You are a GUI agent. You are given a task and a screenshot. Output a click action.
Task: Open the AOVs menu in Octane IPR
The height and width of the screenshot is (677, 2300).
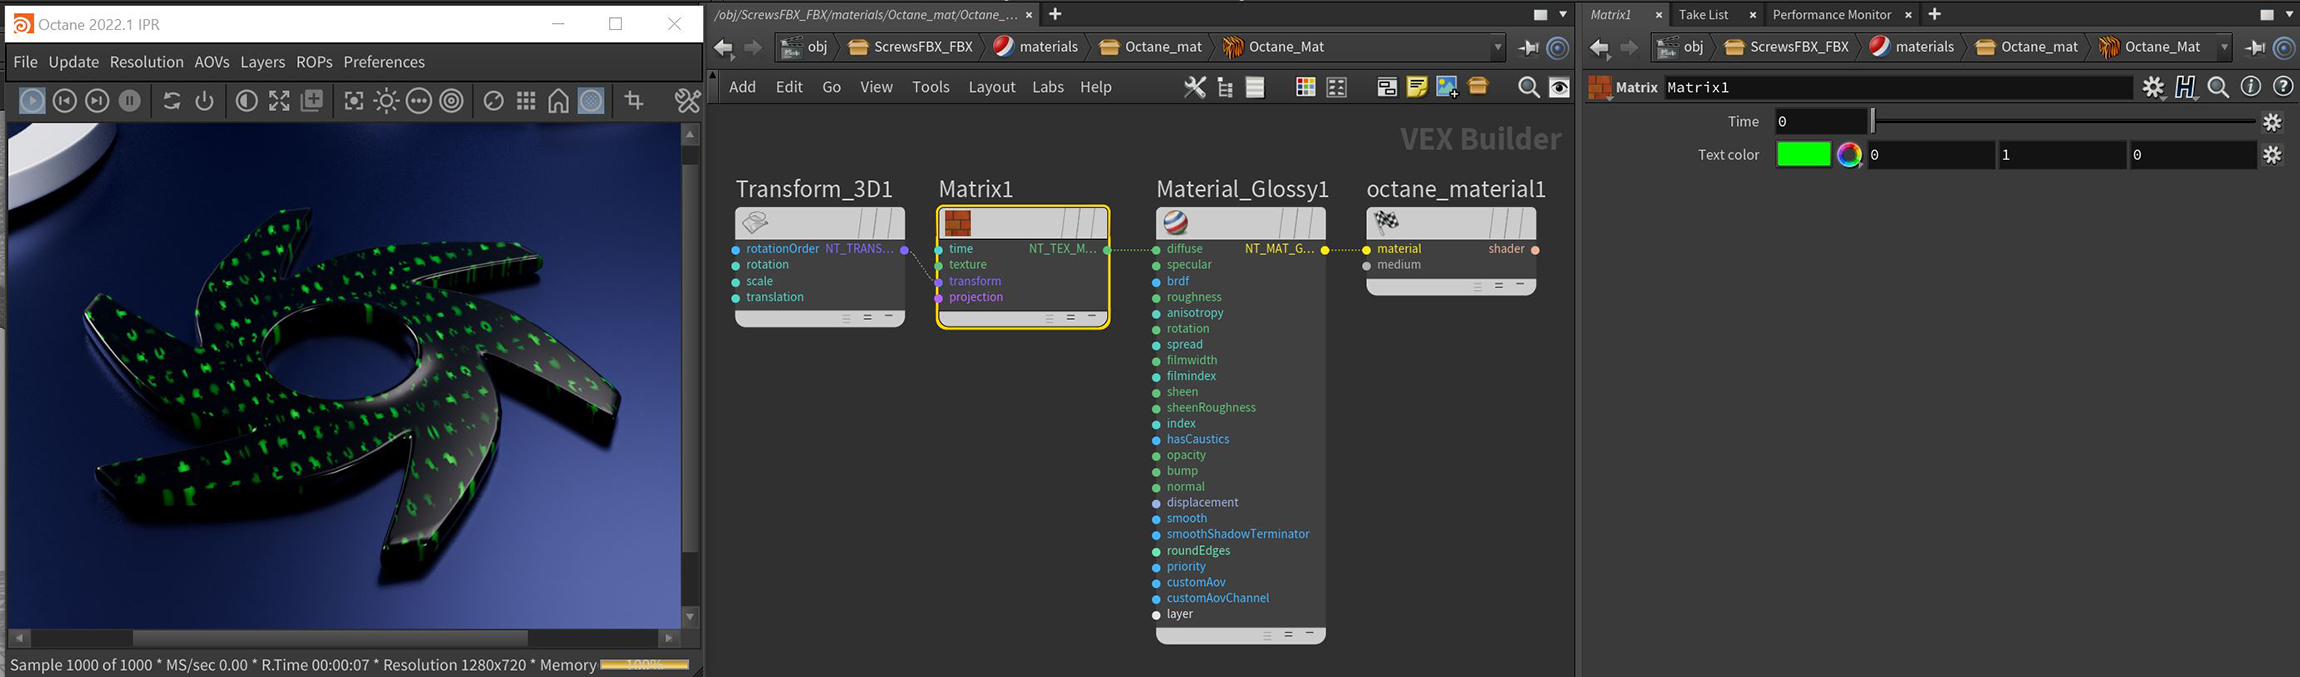click(211, 62)
